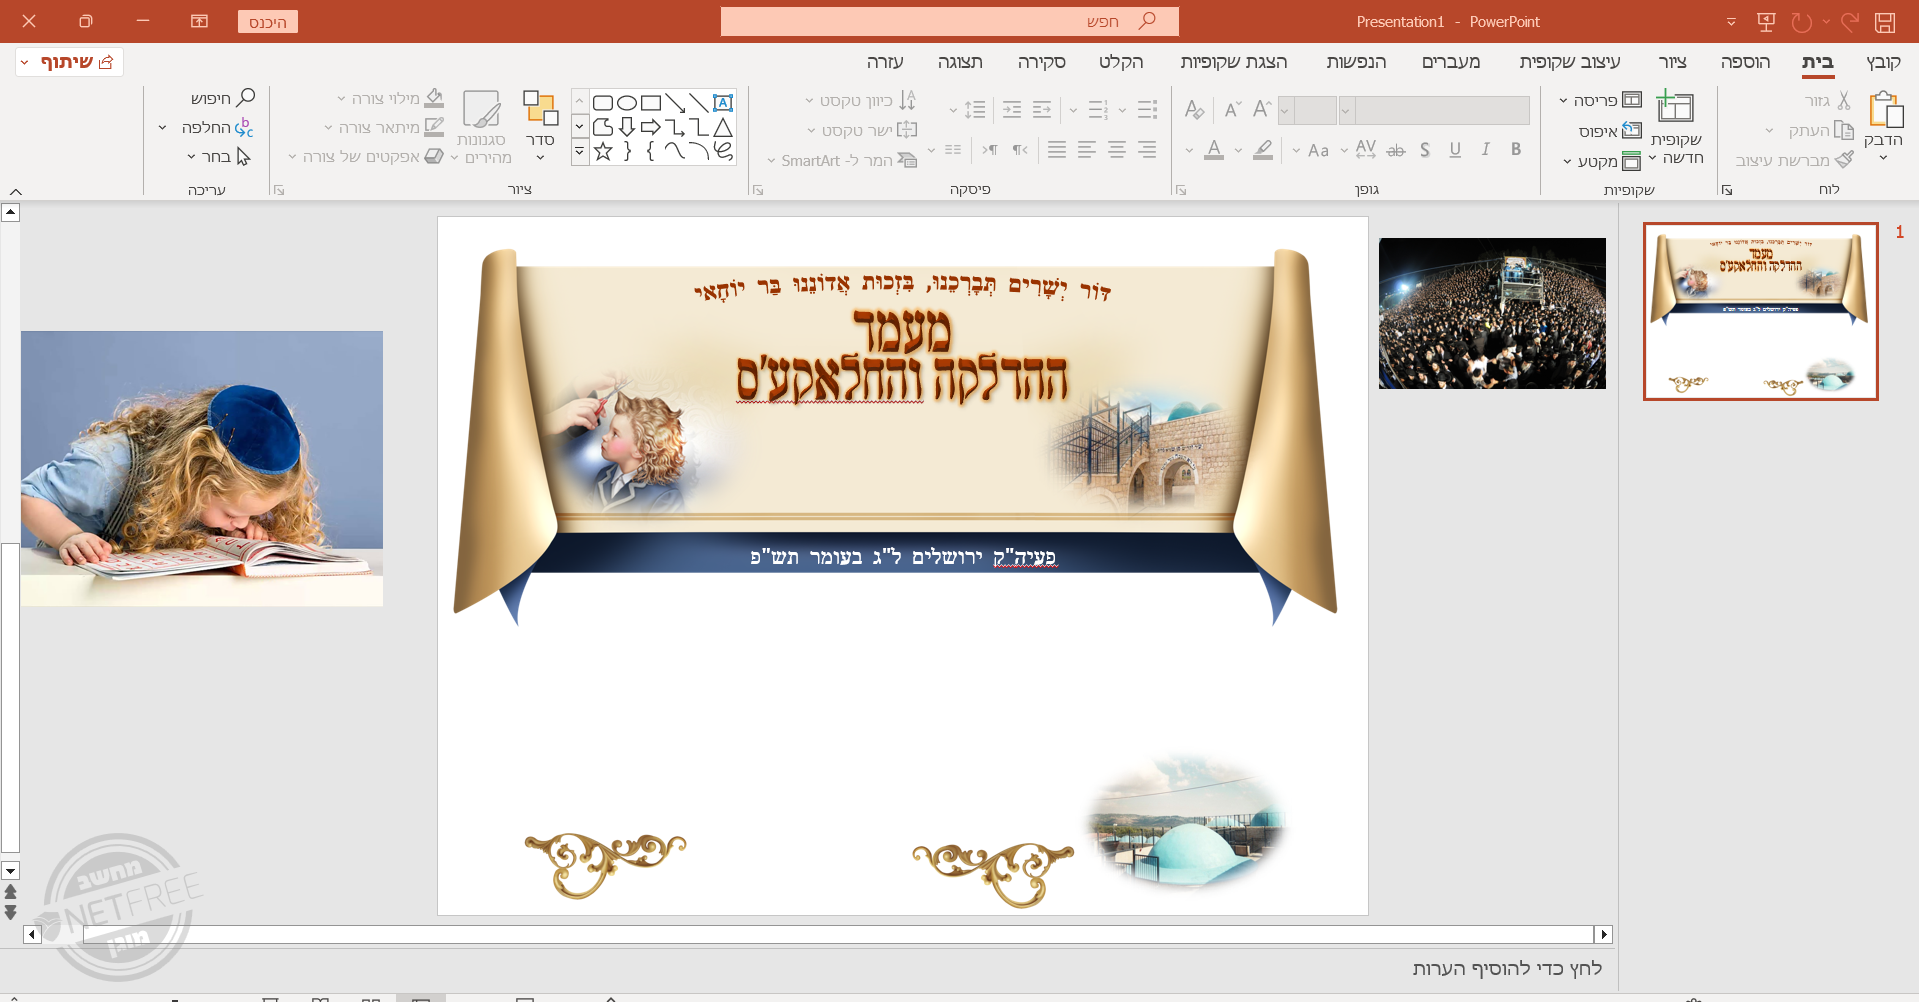Switch to the Draw (ציור) tab

coord(1673,62)
